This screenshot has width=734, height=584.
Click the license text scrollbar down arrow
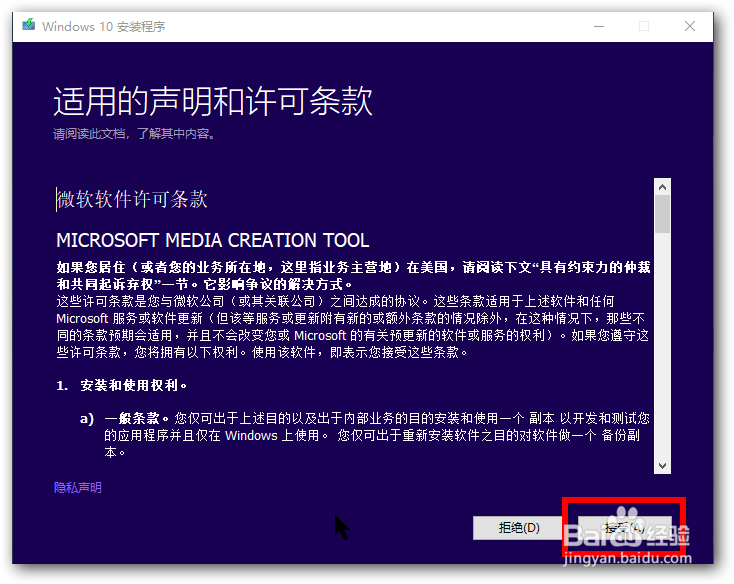[662, 466]
